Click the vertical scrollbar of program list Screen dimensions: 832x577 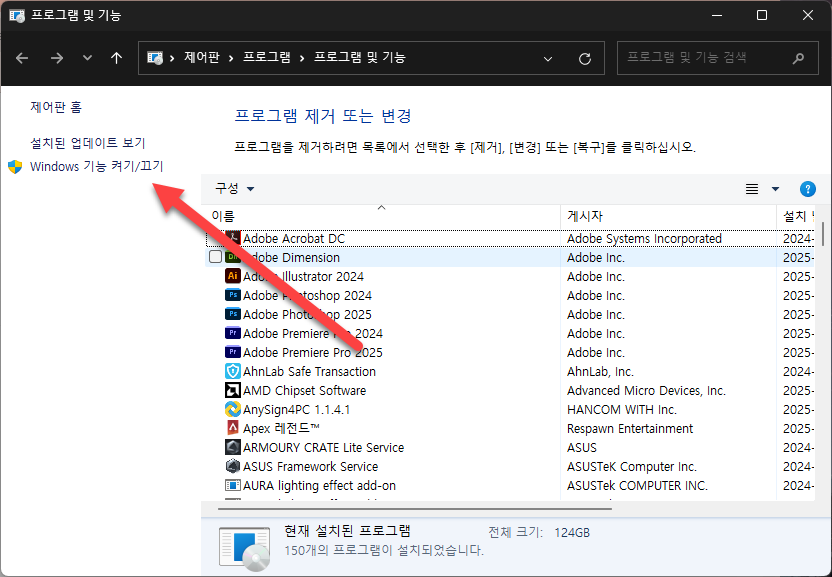(823, 232)
